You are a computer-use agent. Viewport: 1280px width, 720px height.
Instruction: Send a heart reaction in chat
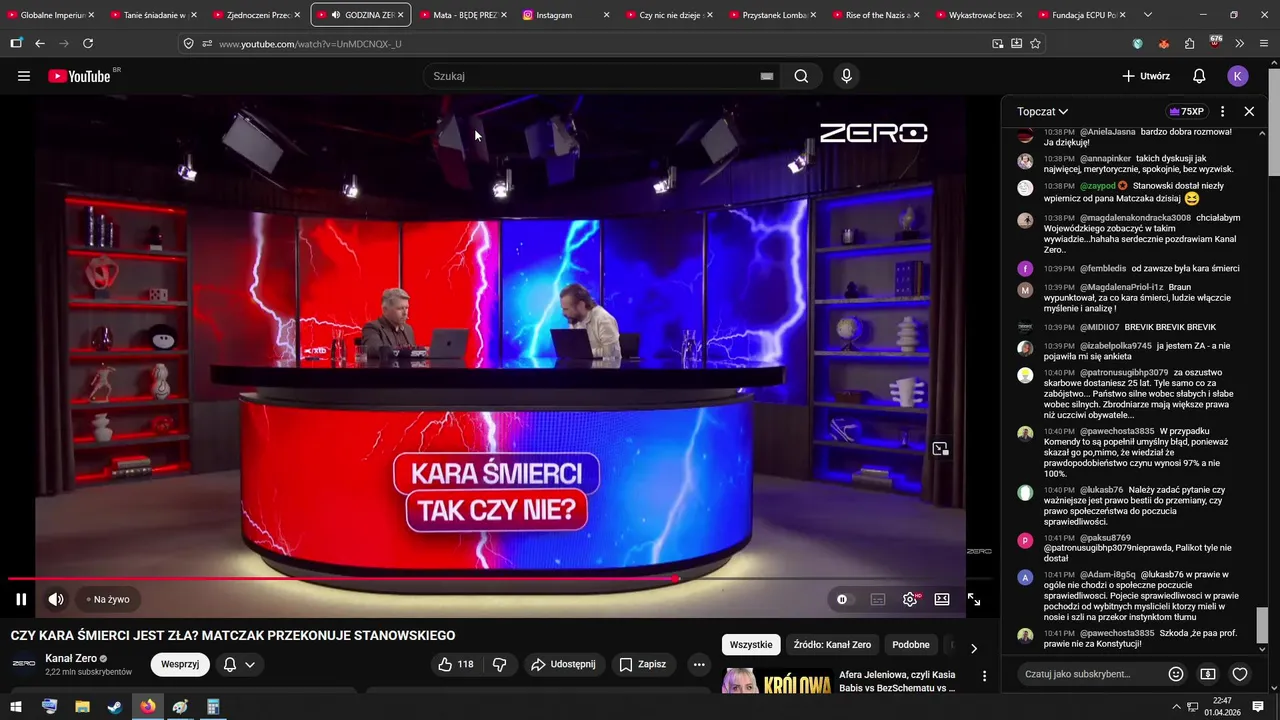tap(1240, 674)
